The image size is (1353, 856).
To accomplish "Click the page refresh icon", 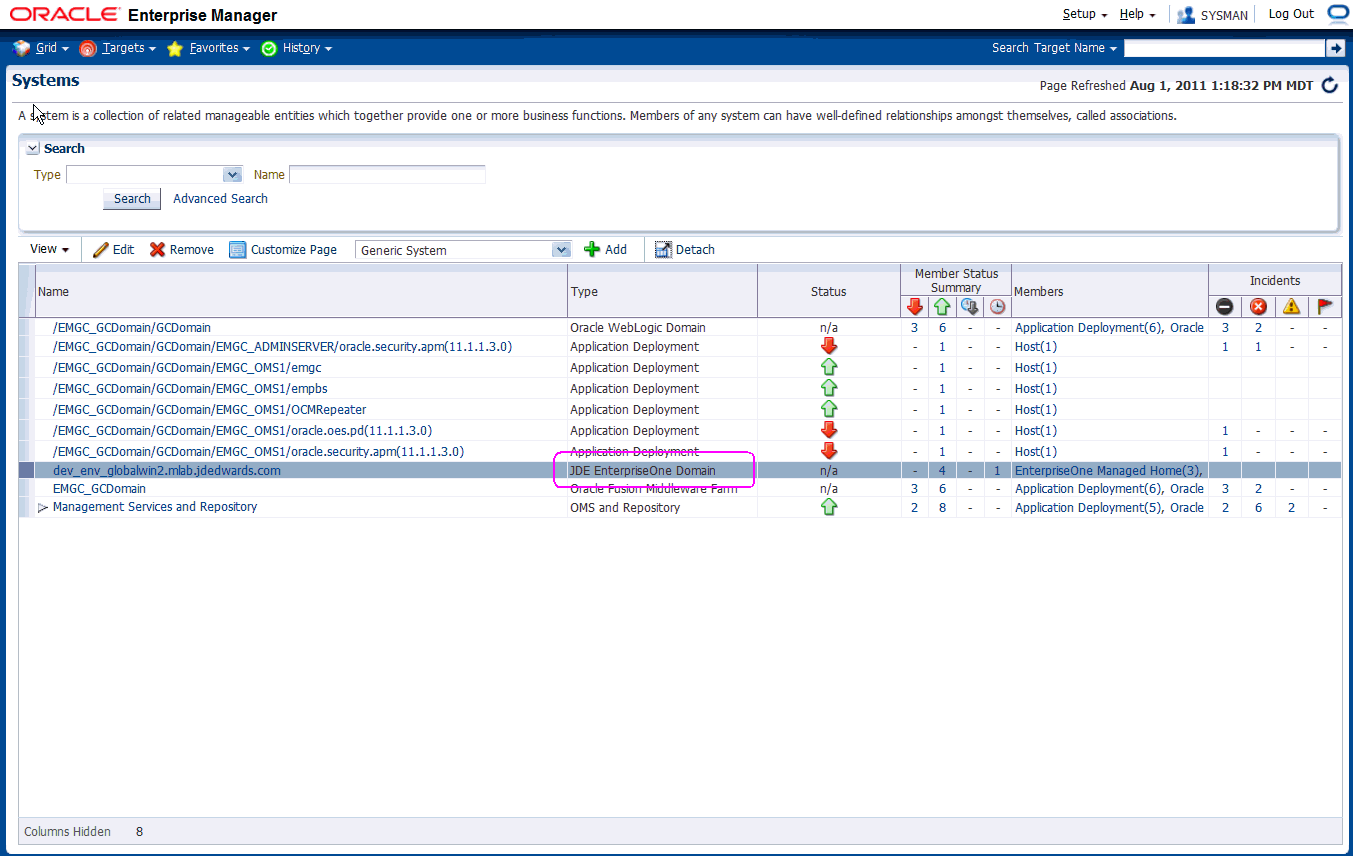I will click(x=1329, y=86).
